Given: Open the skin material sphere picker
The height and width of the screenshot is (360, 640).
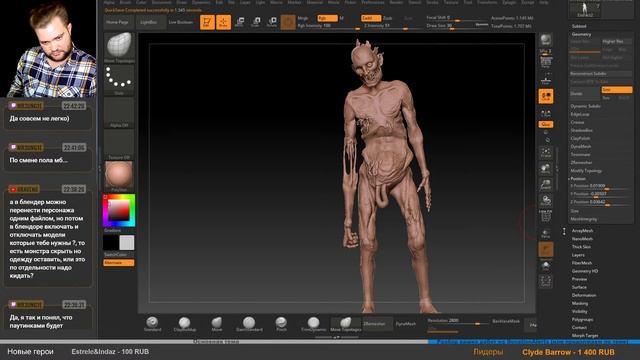Looking at the screenshot, I should point(119,176).
